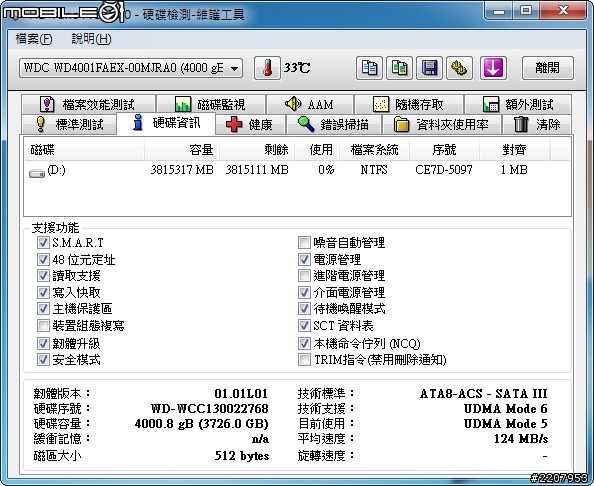Screen dimensions: 594x486
Task: Toggle the 讀取支援 checkbox
Action: click(43, 275)
